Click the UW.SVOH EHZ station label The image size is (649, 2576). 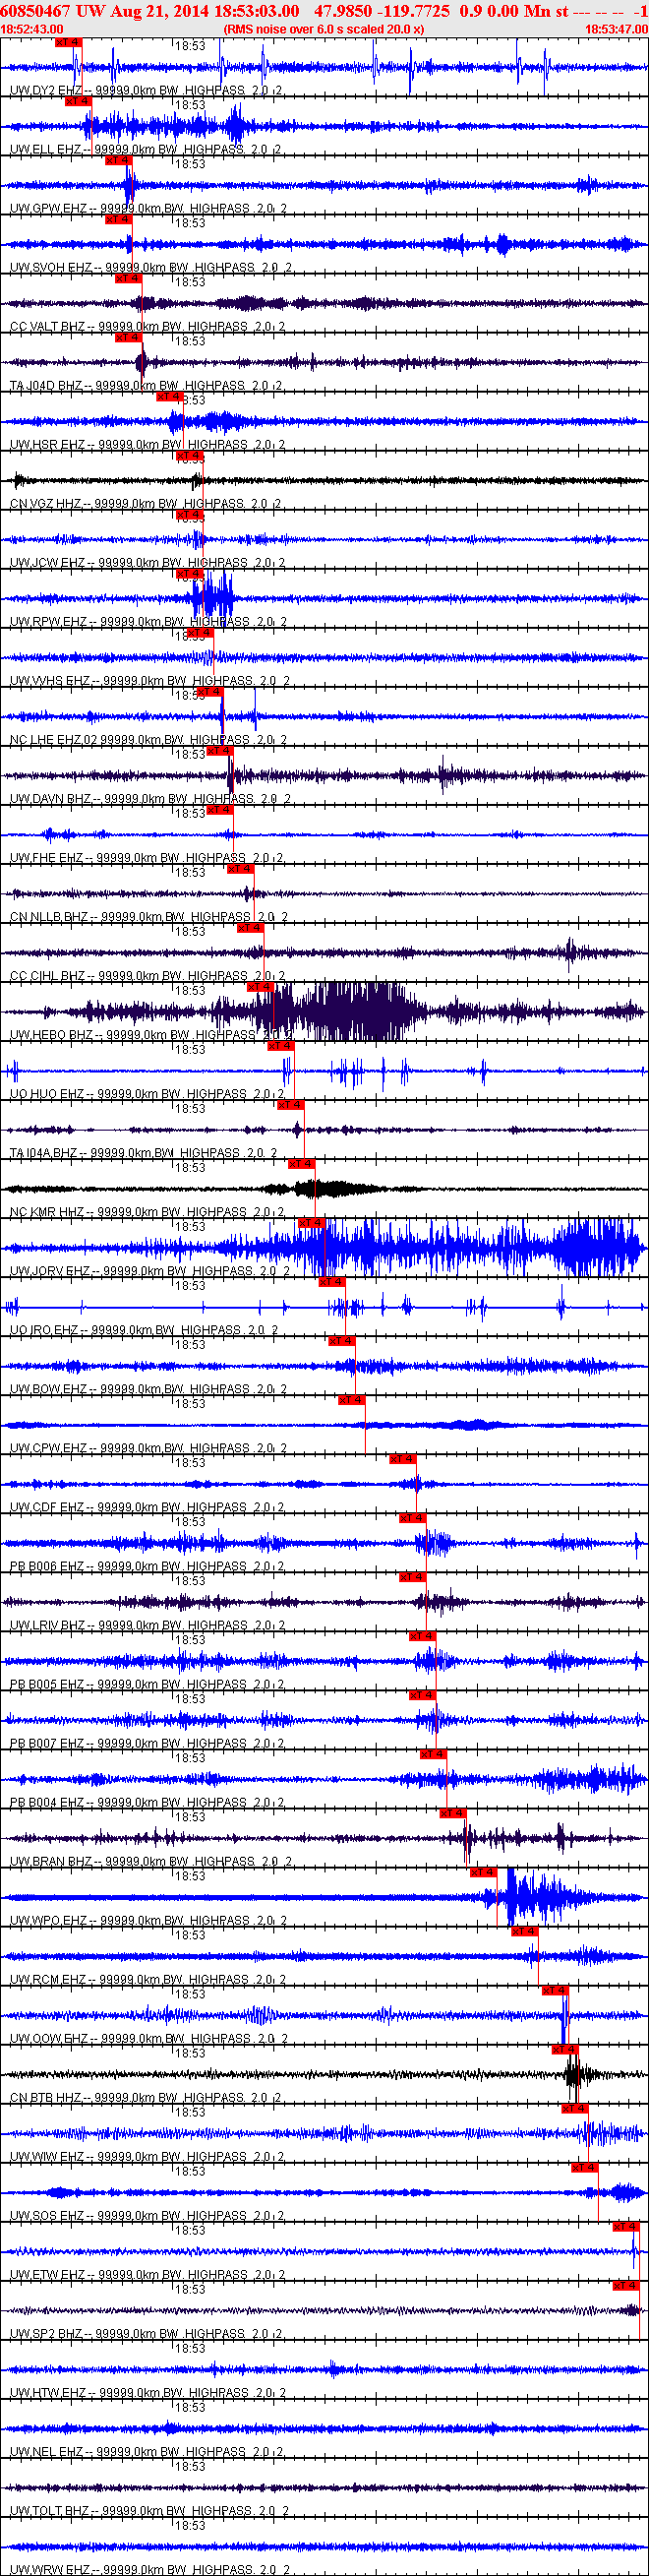pyautogui.click(x=50, y=267)
